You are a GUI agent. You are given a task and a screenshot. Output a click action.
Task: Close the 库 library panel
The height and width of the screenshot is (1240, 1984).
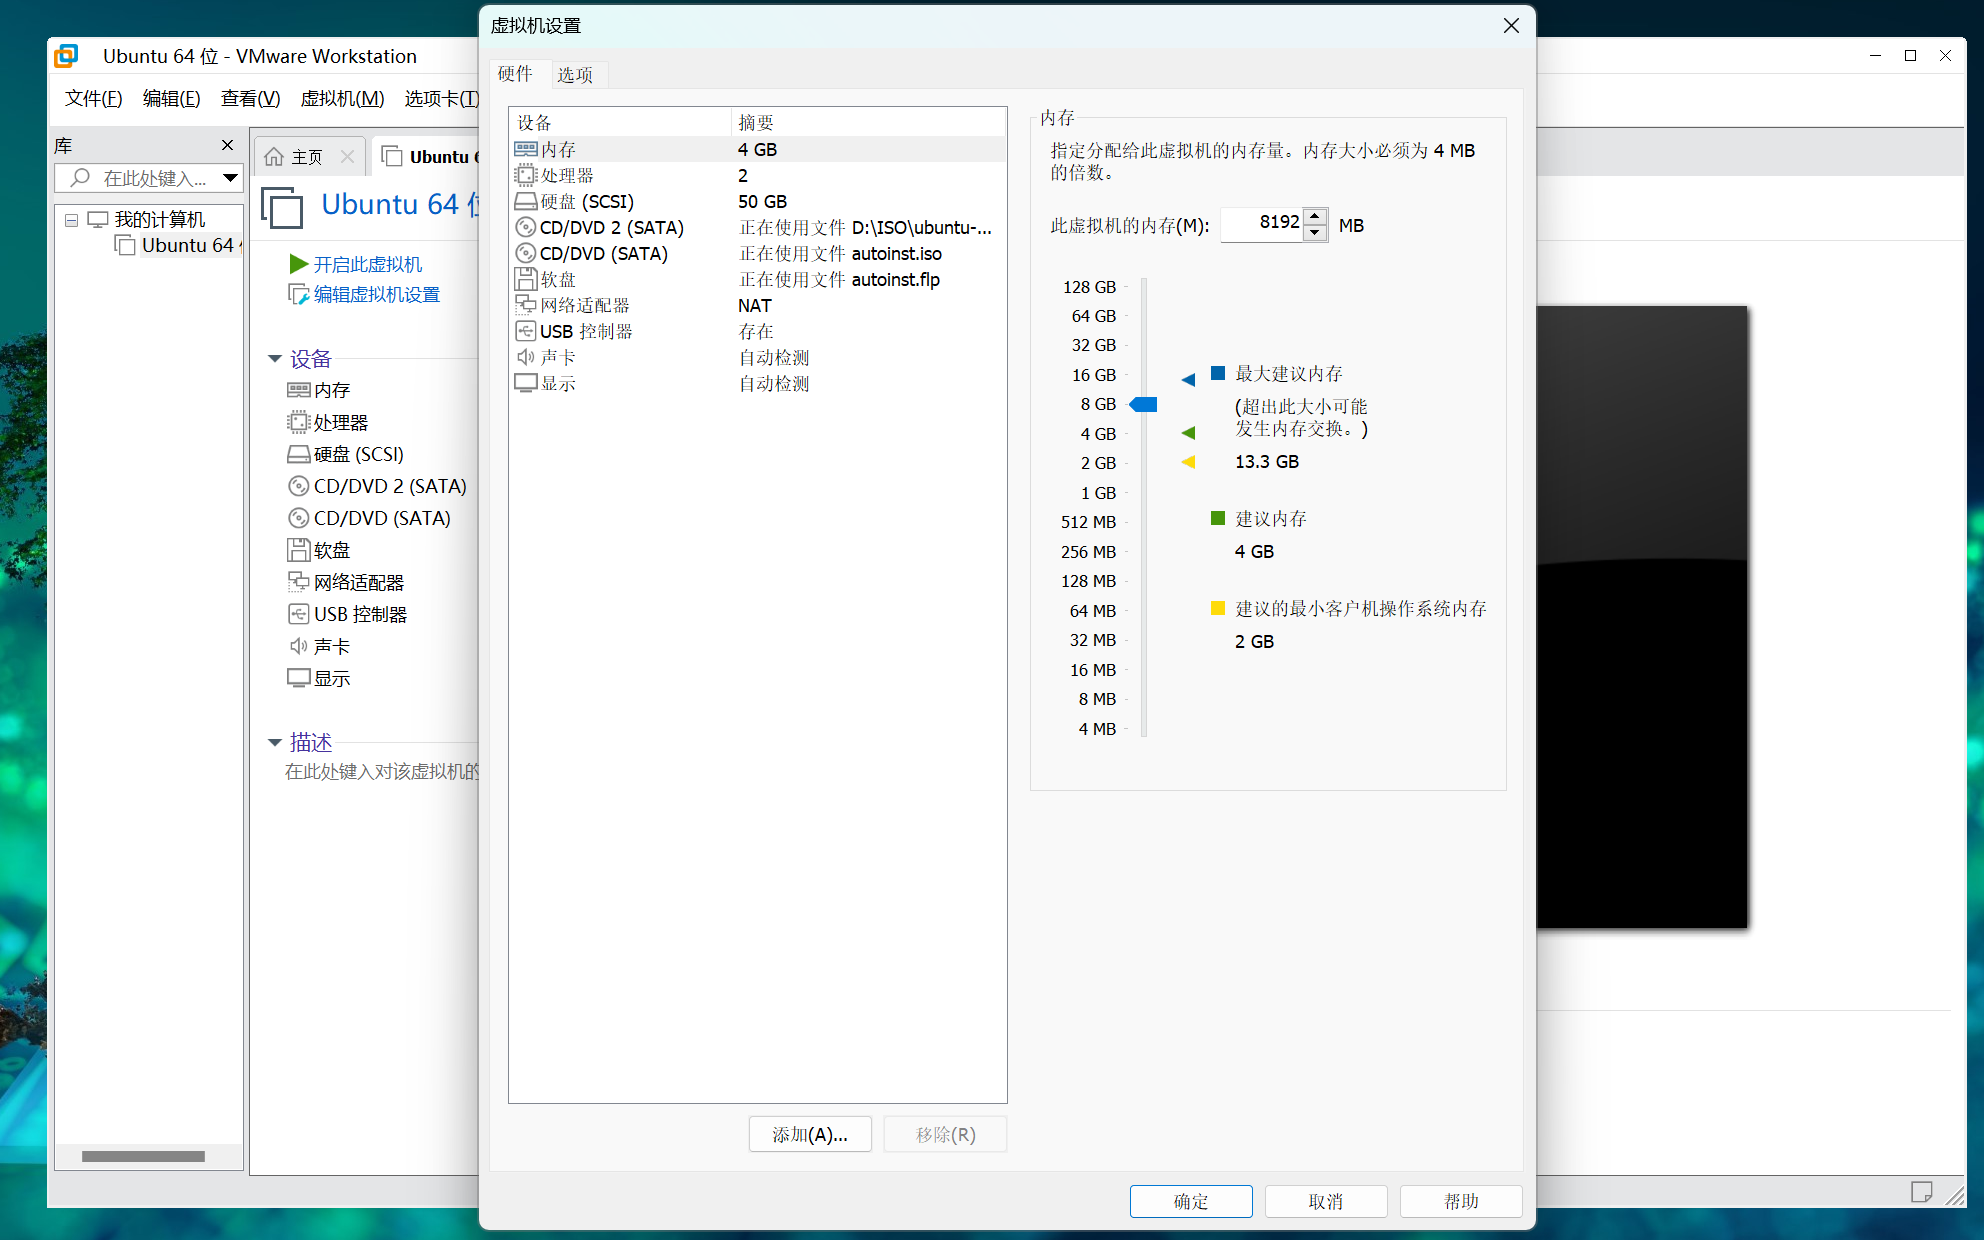point(227,145)
